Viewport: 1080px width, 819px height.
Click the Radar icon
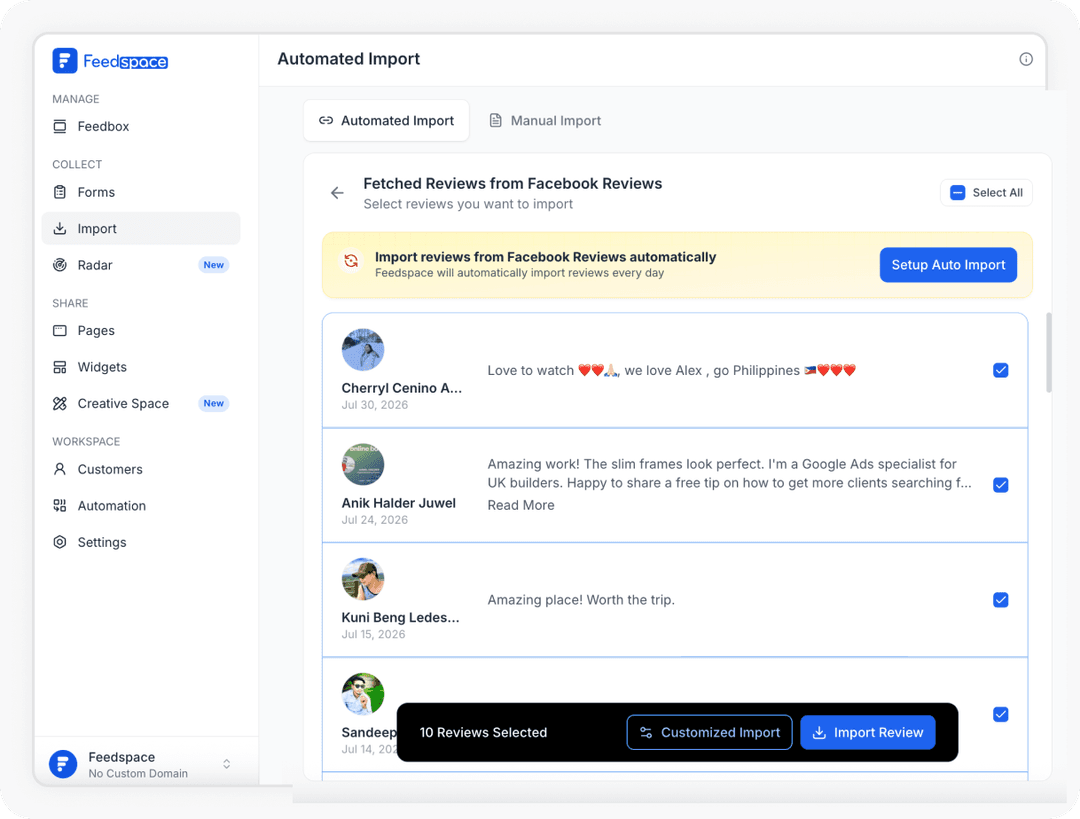pyautogui.click(x=60, y=265)
